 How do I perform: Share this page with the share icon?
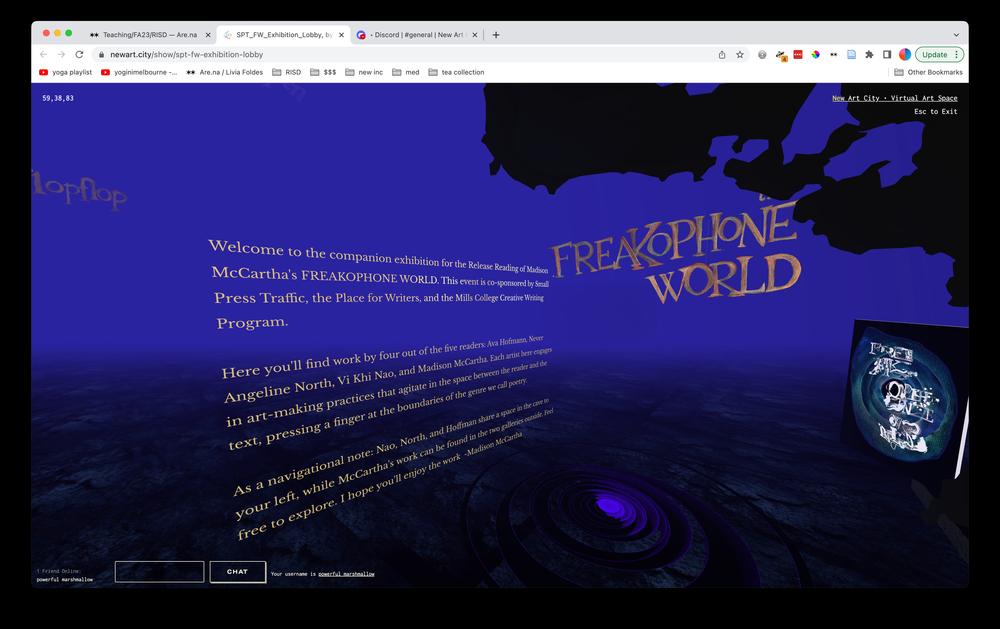click(x=722, y=55)
